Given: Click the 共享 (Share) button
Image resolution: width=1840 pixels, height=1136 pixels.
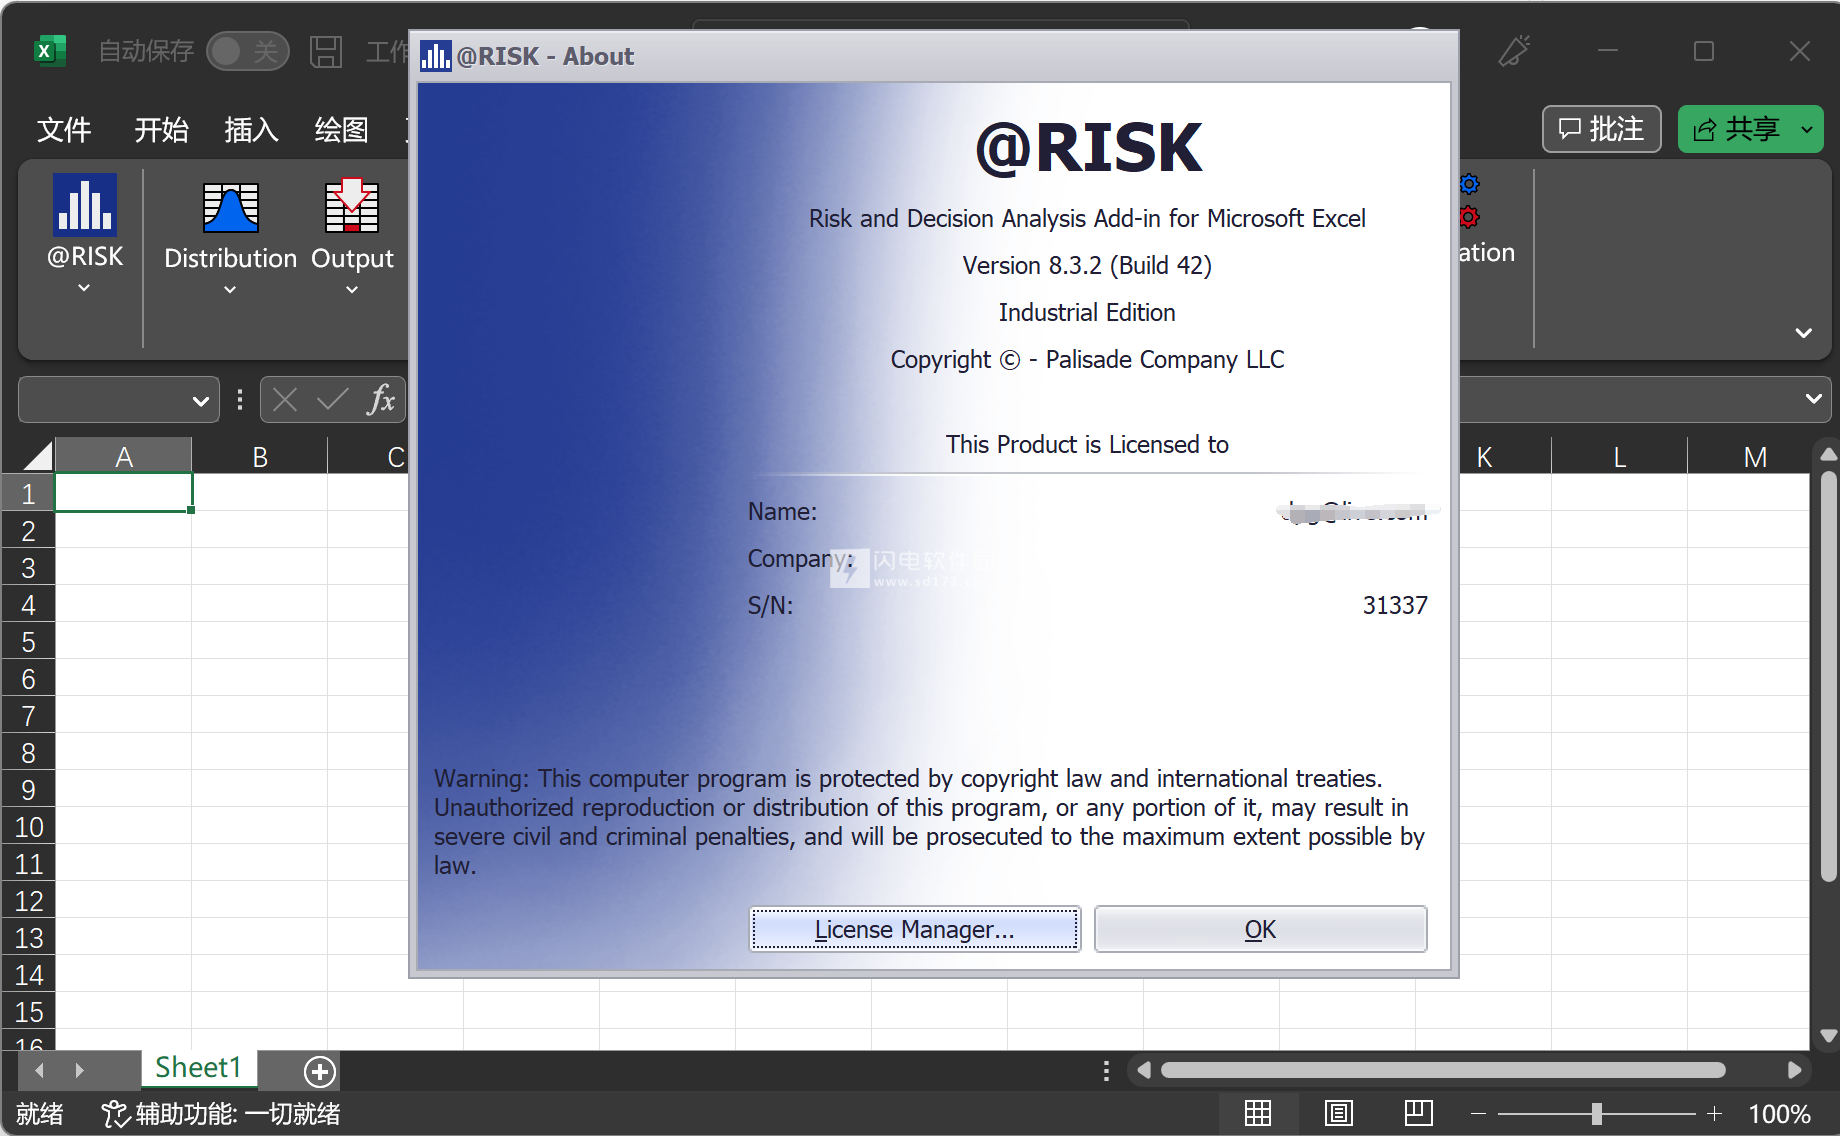Looking at the screenshot, I should click(x=1737, y=129).
